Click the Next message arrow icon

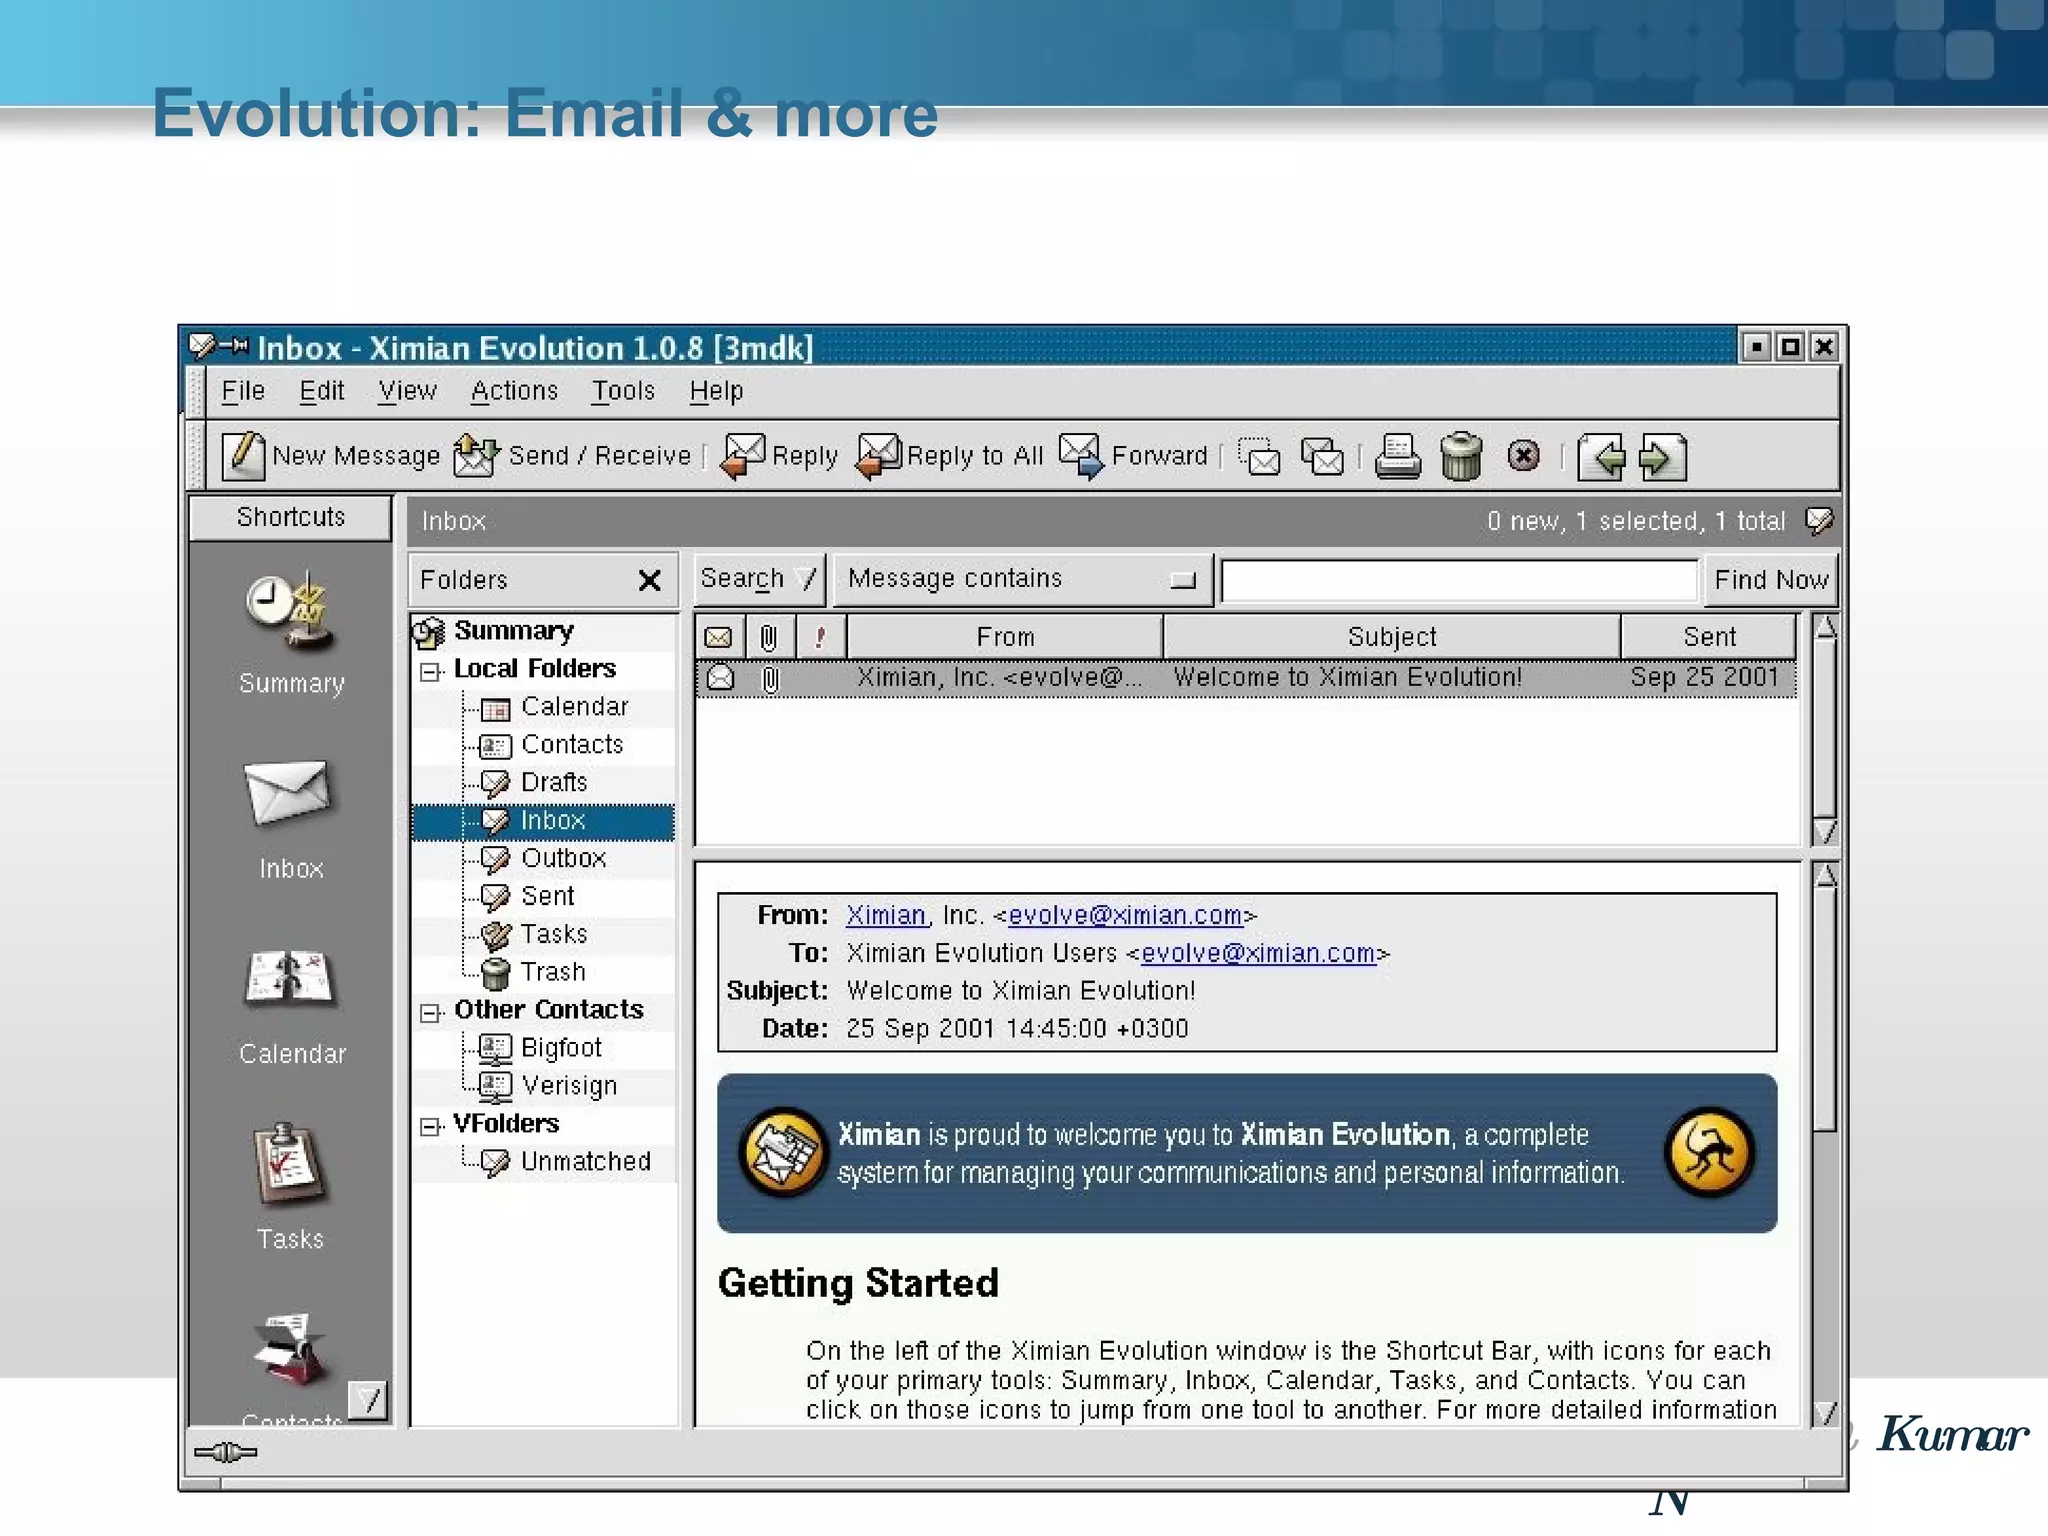[x=1662, y=458]
